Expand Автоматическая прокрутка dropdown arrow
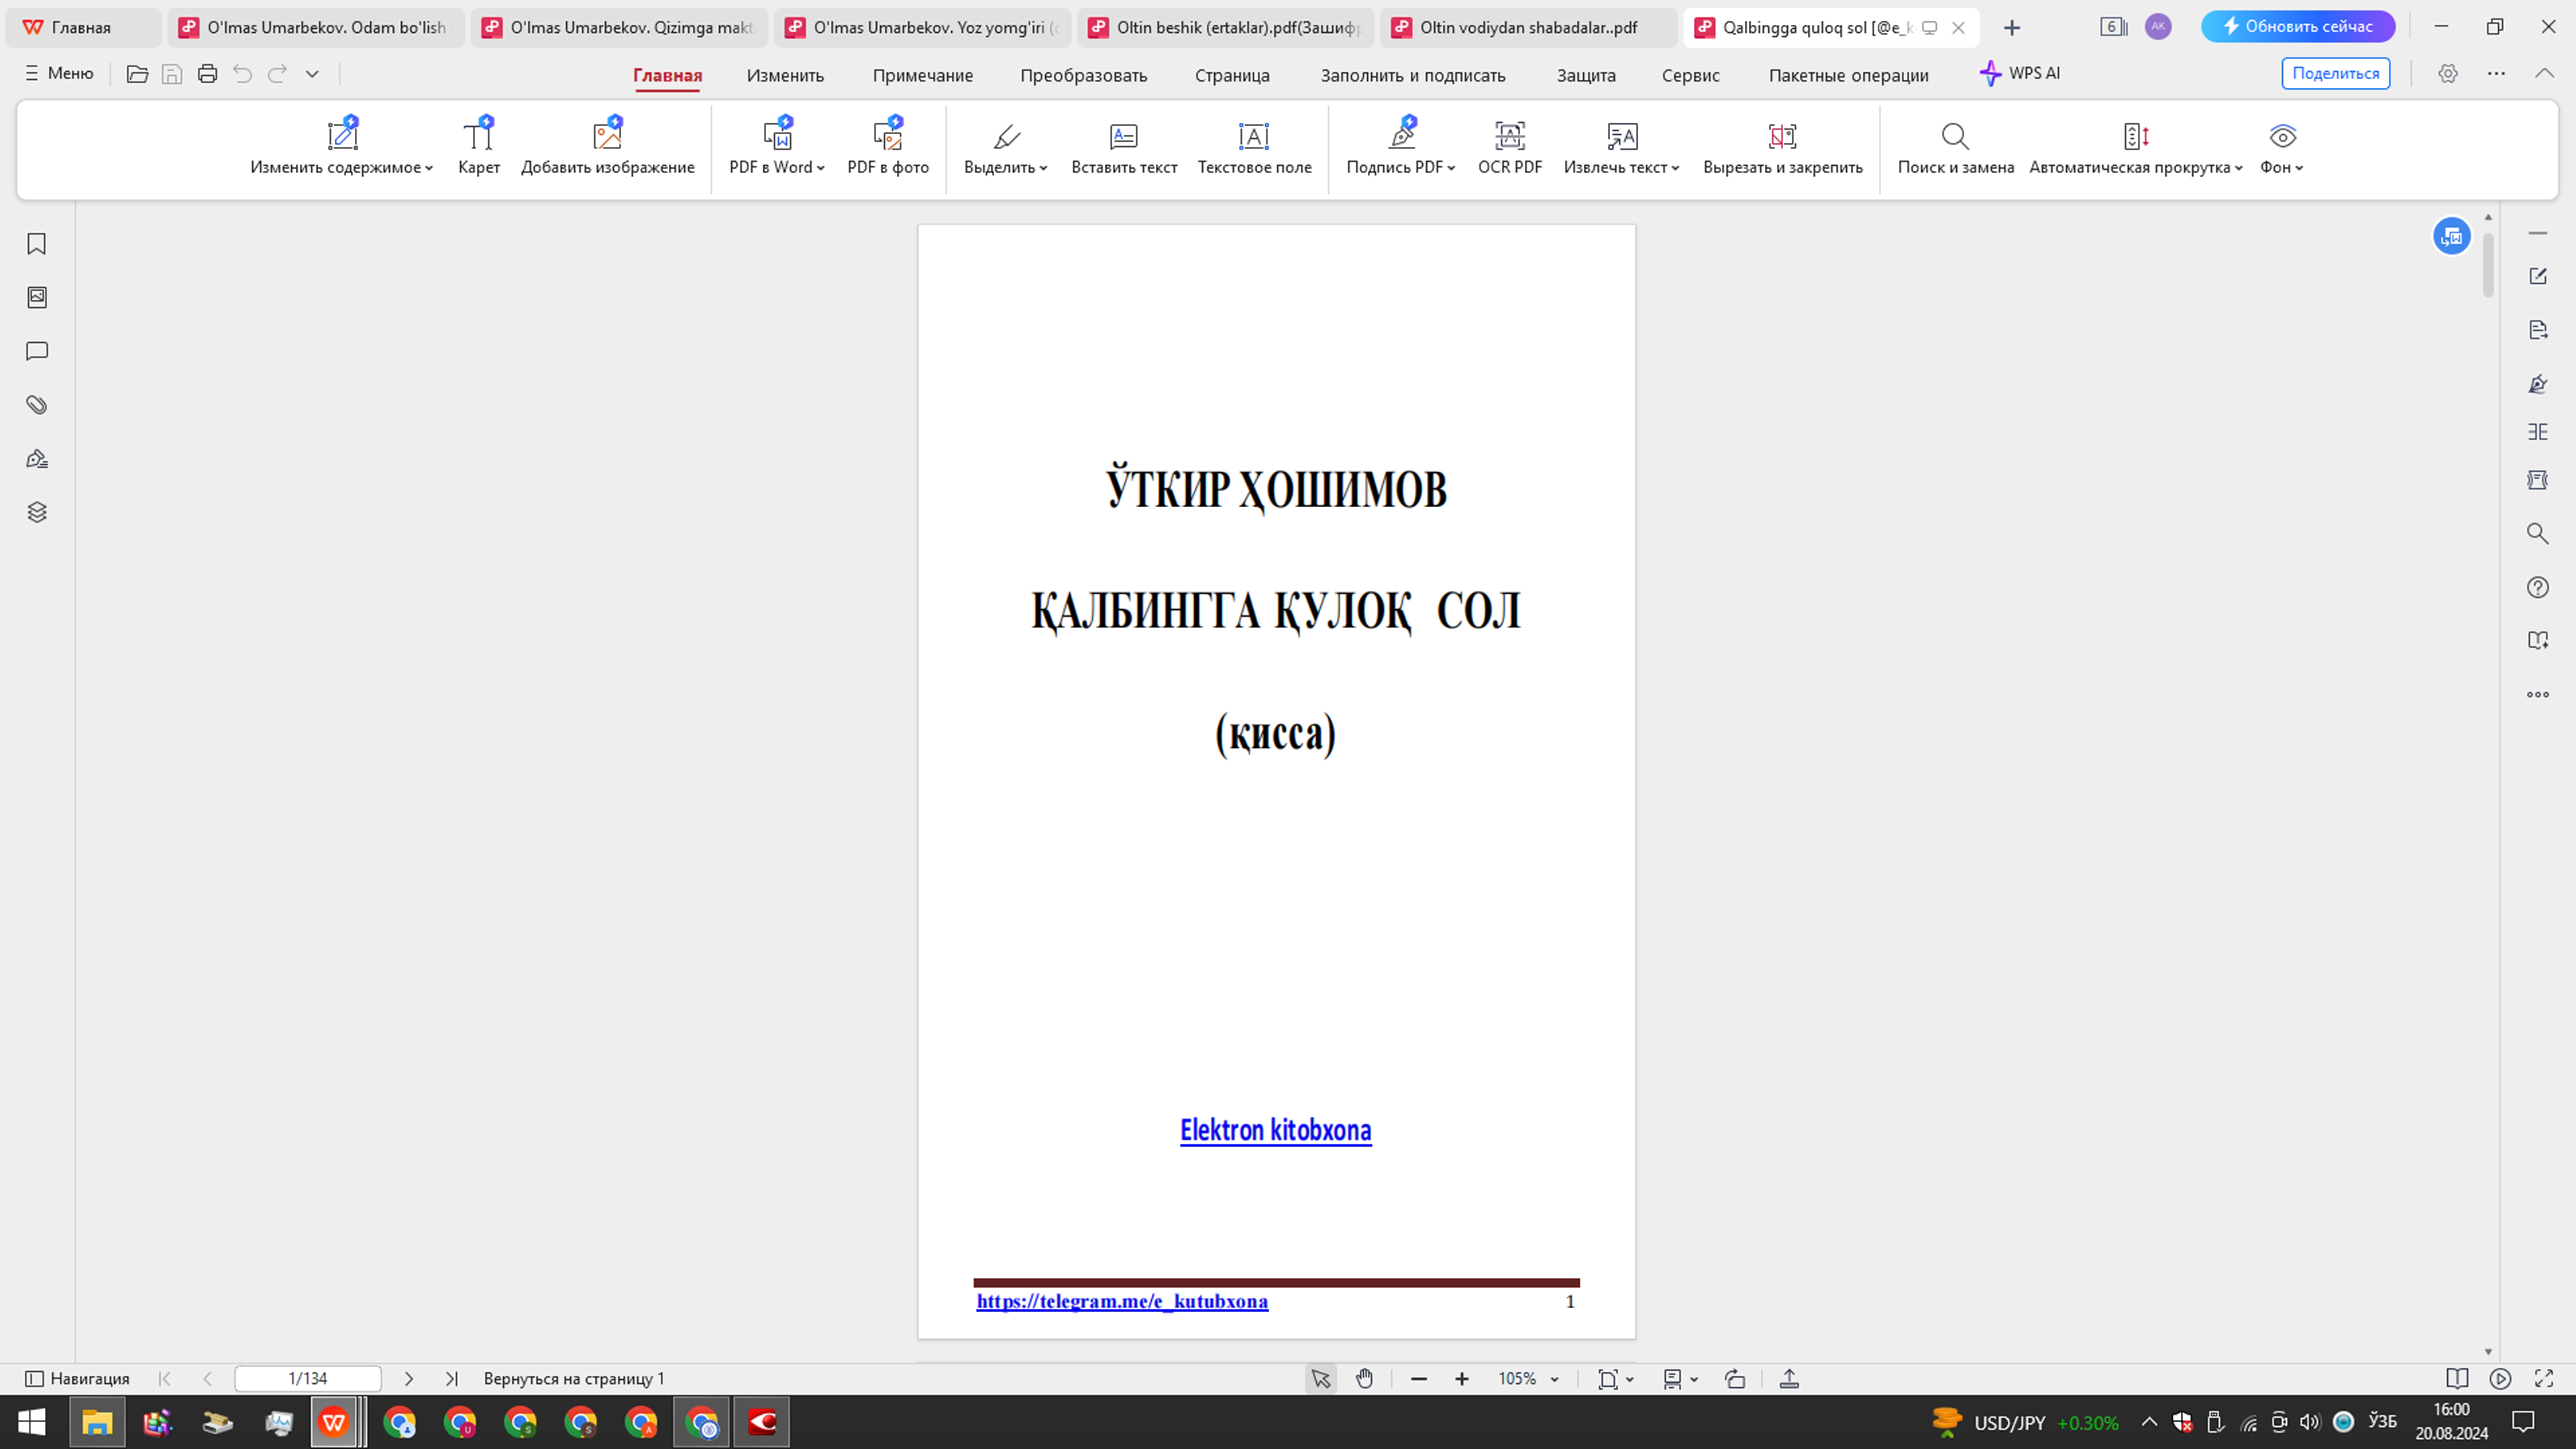This screenshot has width=2576, height=1449. click(x=2238, y=168)
